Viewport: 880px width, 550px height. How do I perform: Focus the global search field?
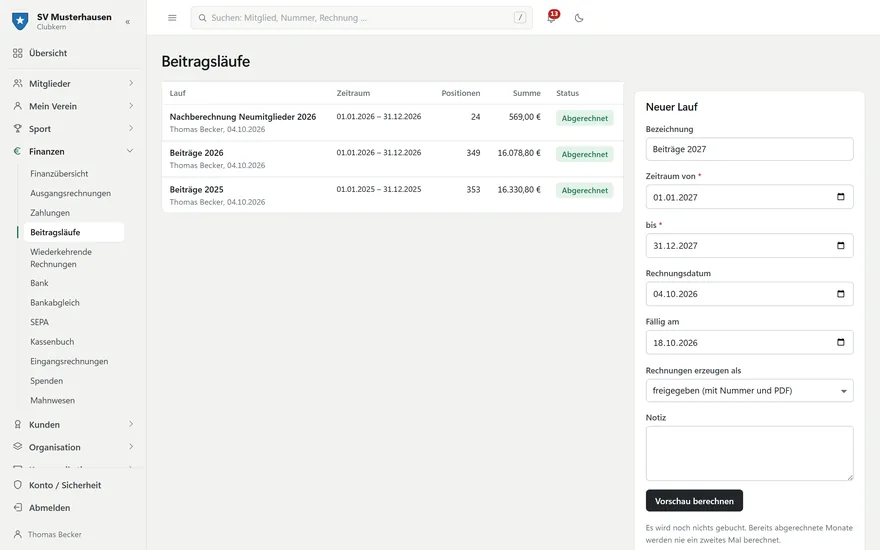[x=361, y=18]
